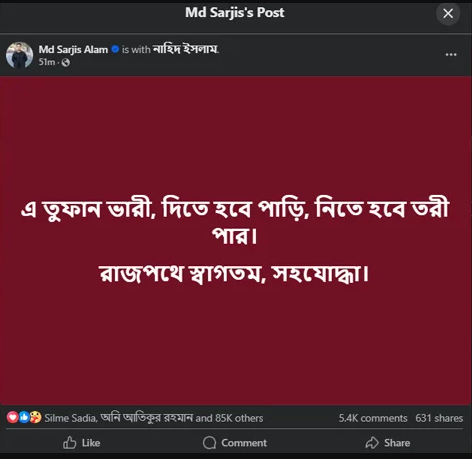
Task: Click the blue thumbs-up reaction icon
Action: pos(24,417)
